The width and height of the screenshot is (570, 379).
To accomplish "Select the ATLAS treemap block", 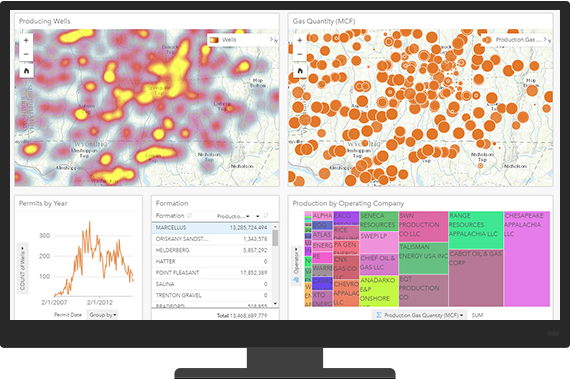I will click(x=322, y=235).
